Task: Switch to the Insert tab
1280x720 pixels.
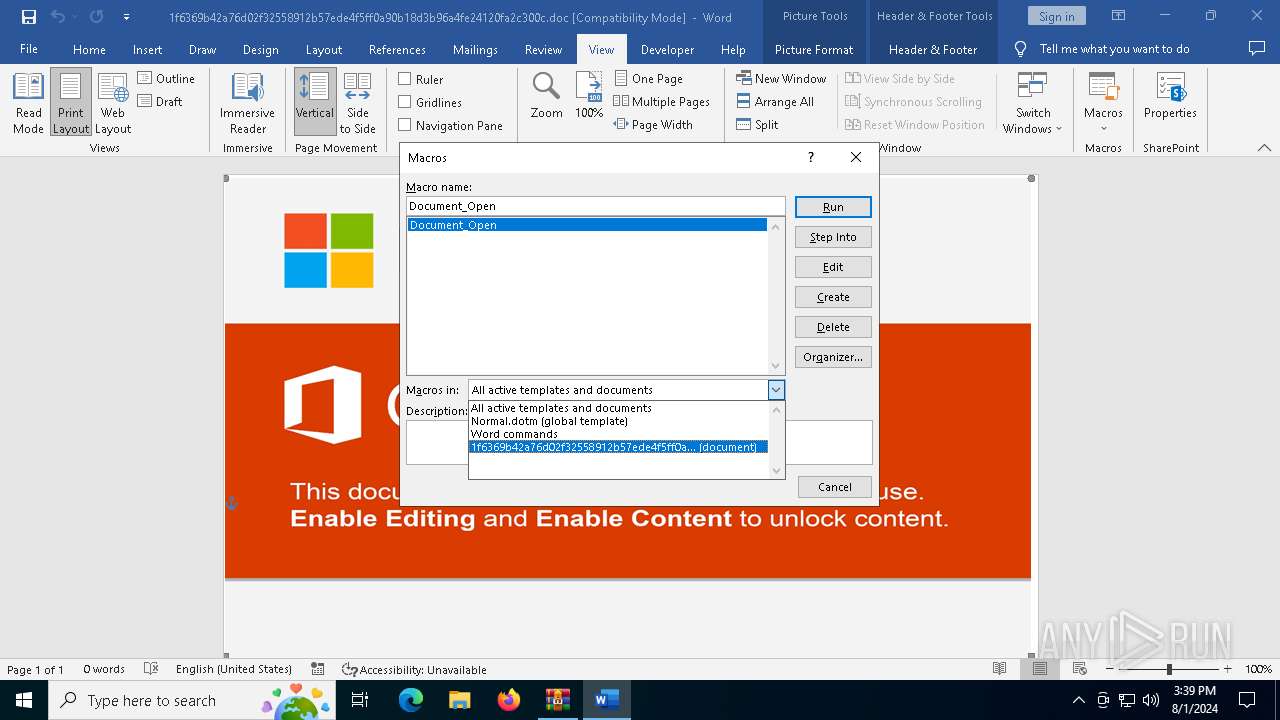Action: [147, 49]
